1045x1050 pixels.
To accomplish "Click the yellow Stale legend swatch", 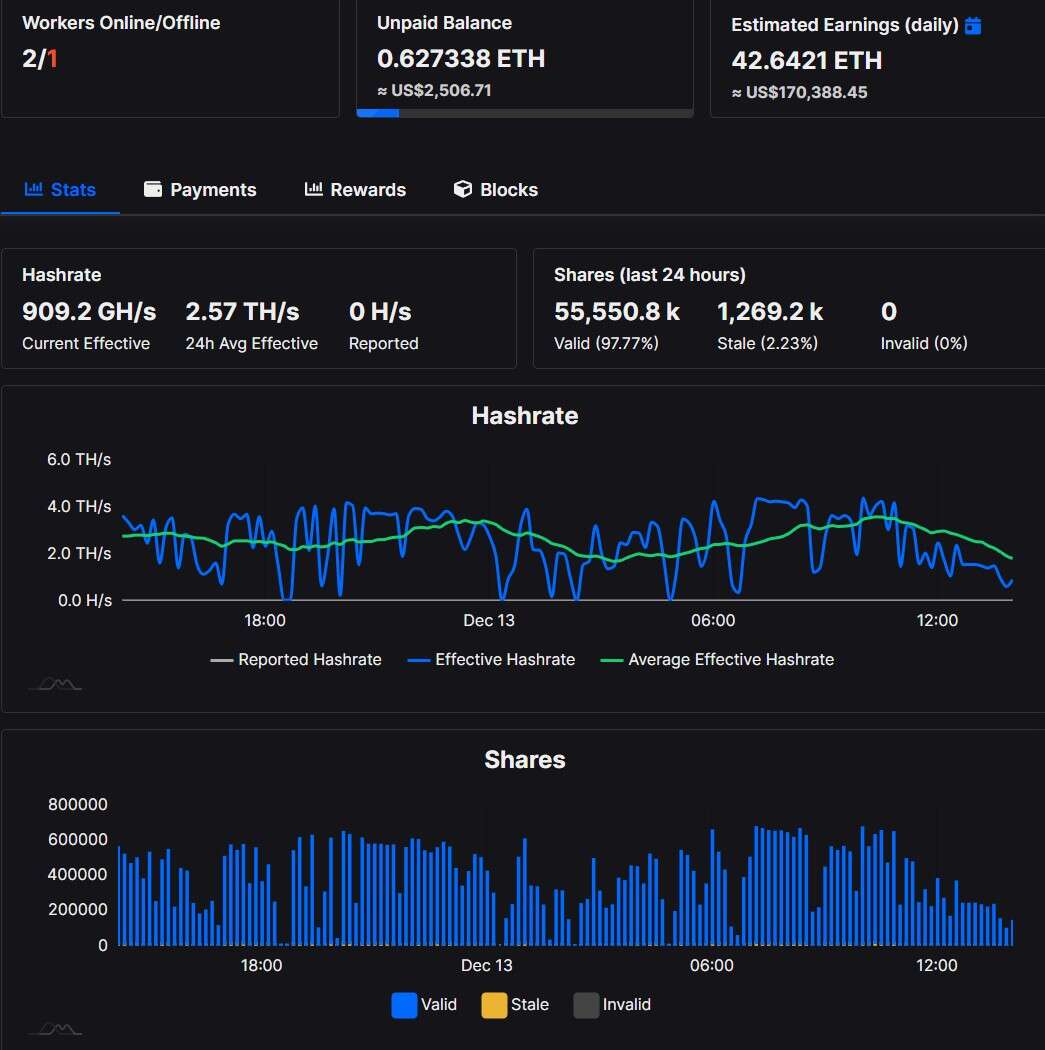I will (494, 1005).
